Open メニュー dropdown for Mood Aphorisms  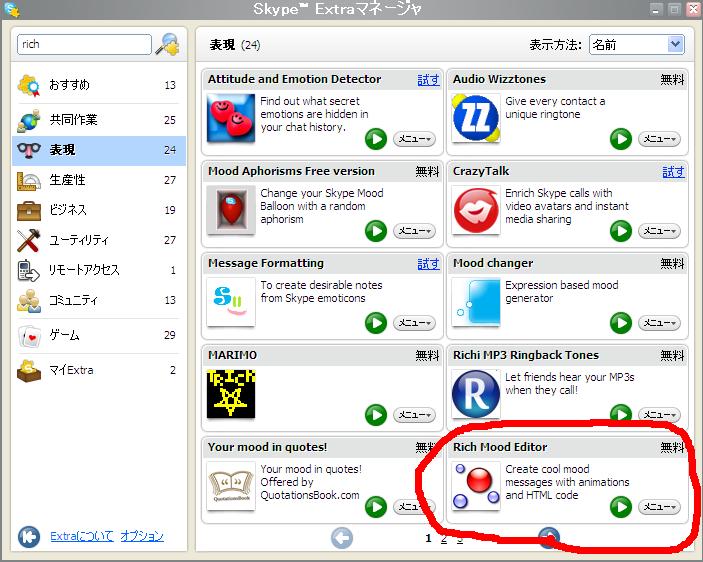(414, 231)
